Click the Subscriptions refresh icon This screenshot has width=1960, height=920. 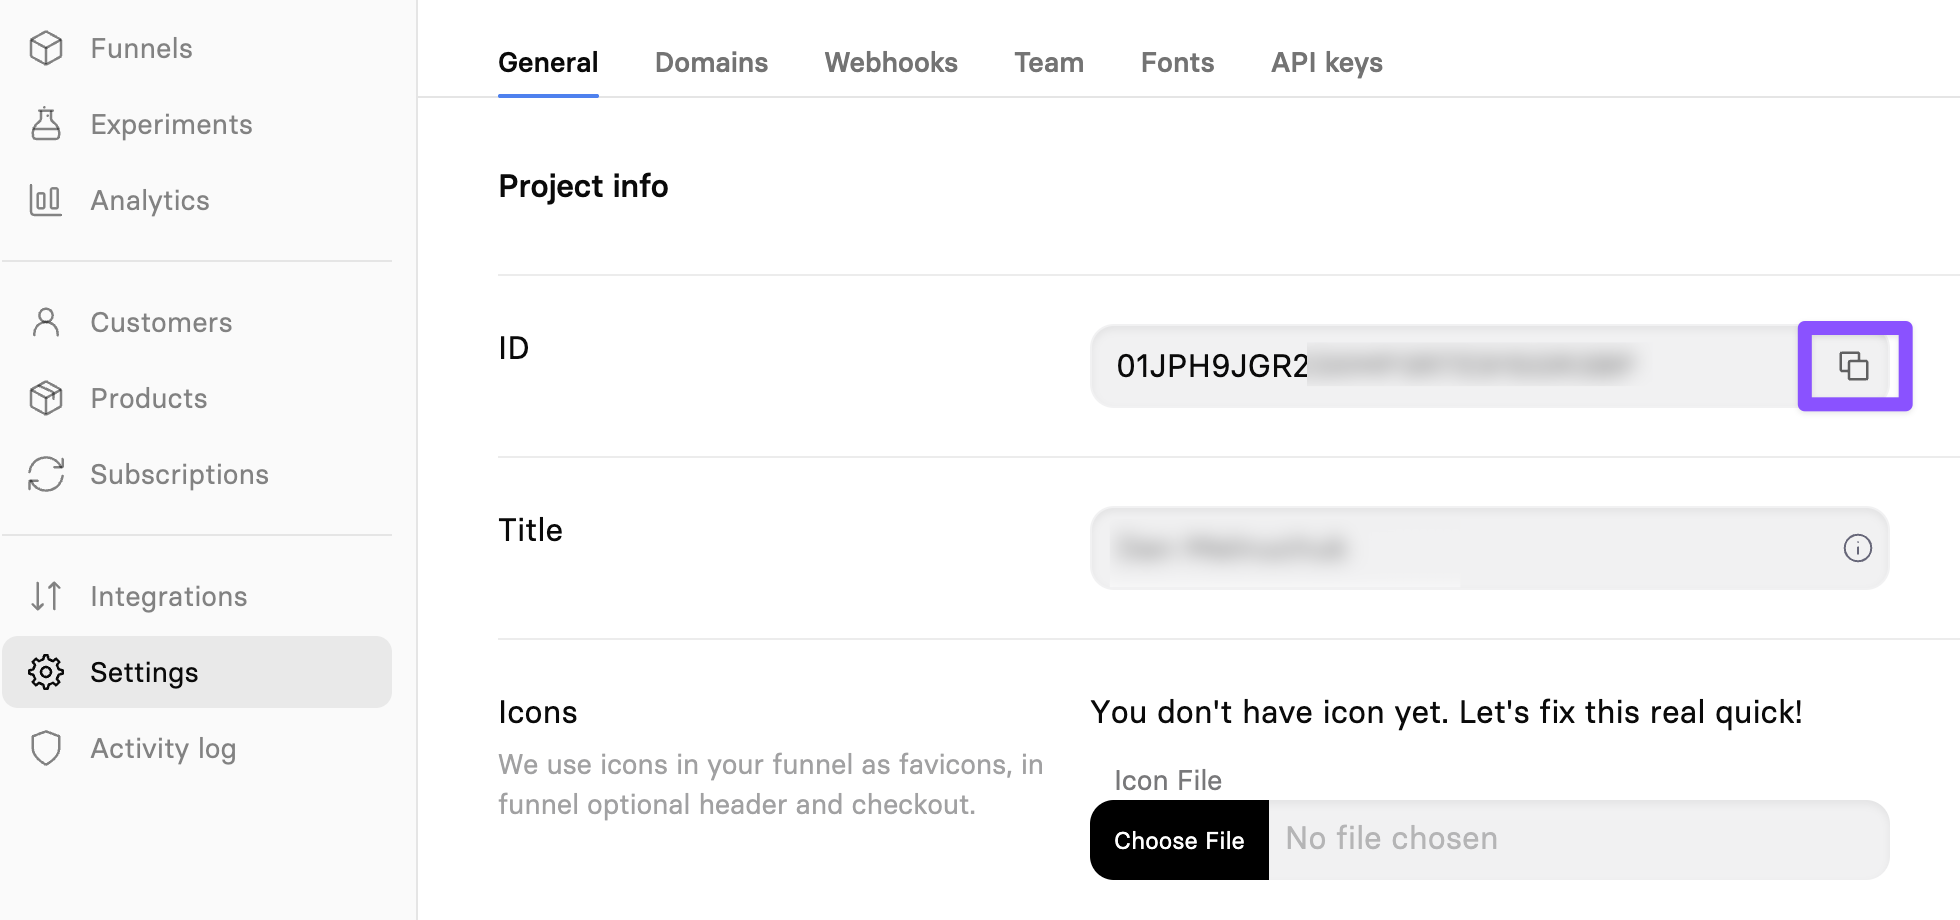pos(46,474)
